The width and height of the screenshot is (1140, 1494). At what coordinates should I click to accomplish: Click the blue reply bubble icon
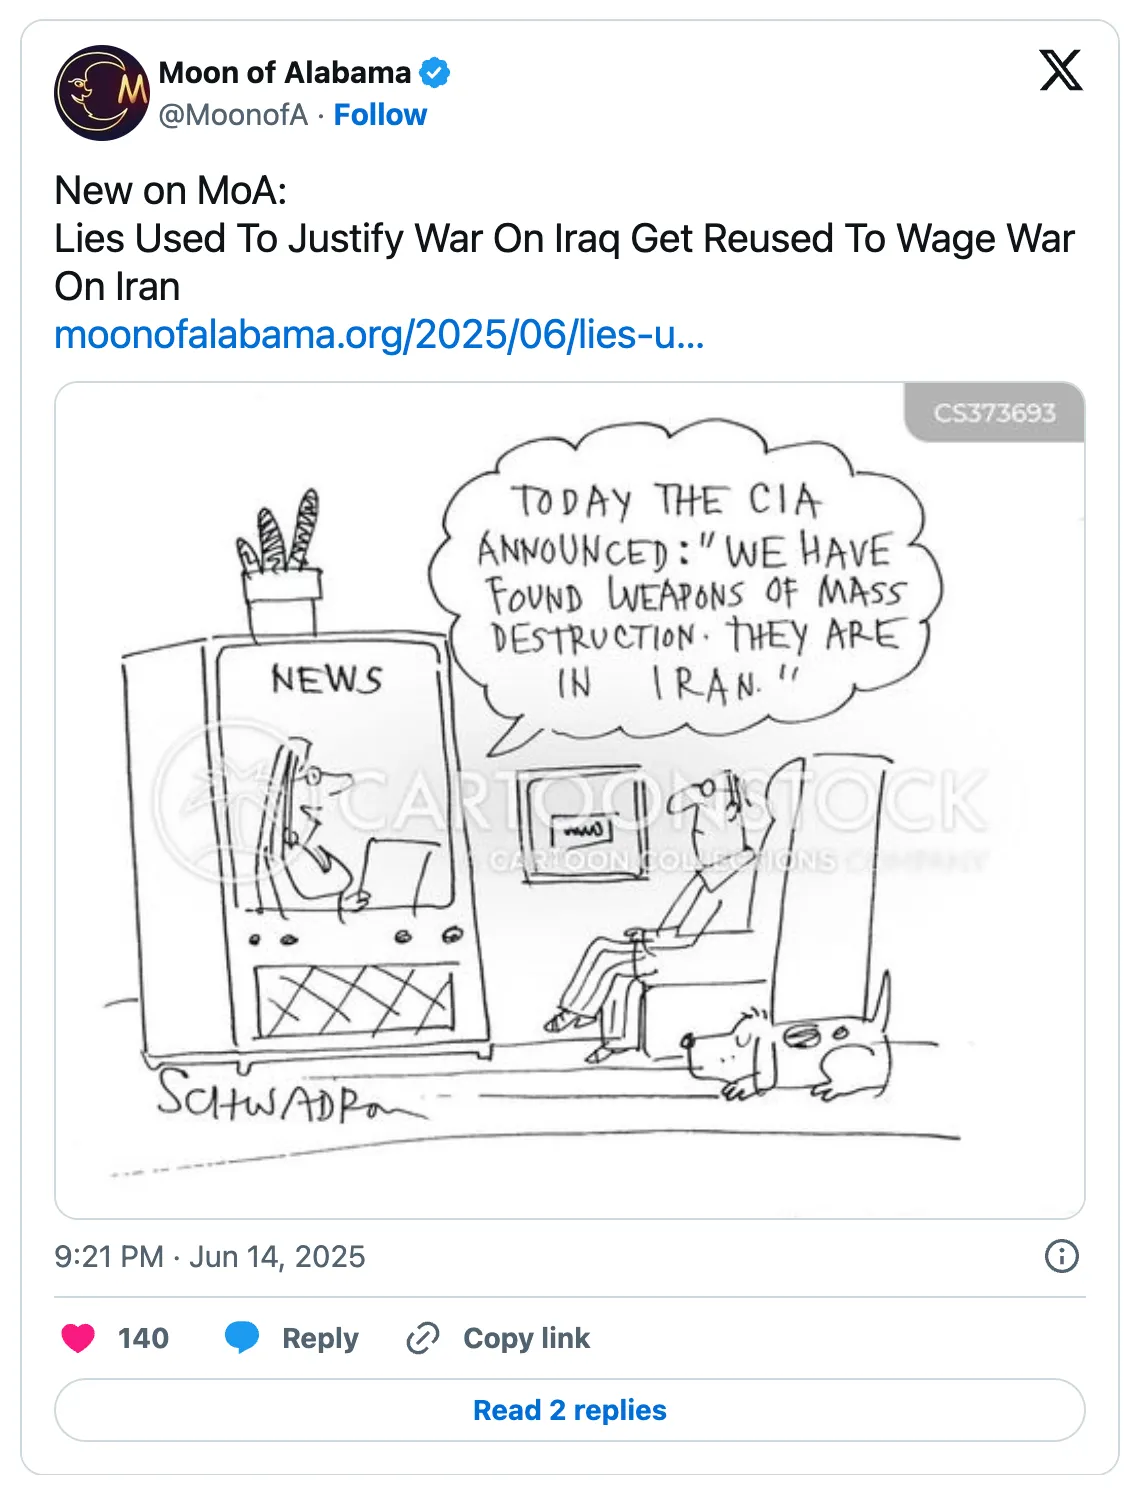242,1338
